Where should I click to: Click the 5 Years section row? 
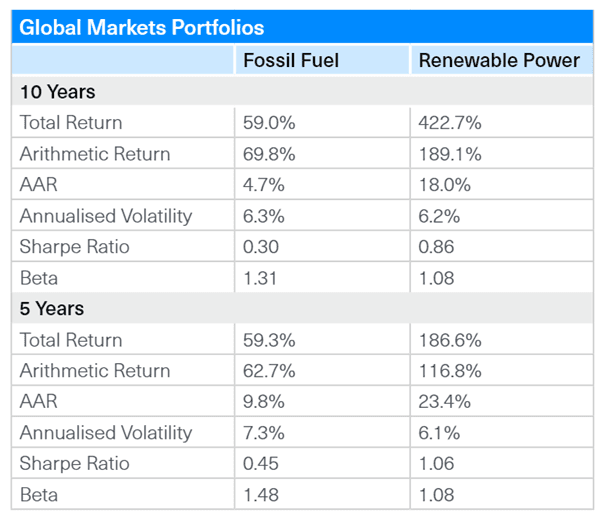tap(52, 309)
